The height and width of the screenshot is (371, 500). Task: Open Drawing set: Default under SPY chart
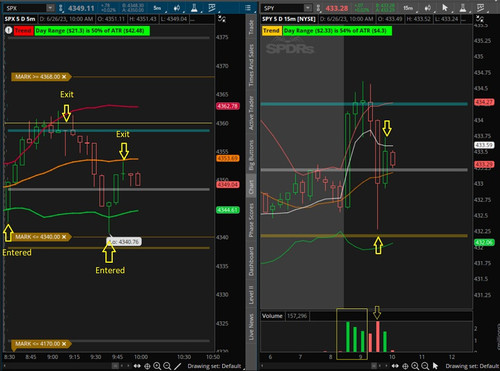472,366
